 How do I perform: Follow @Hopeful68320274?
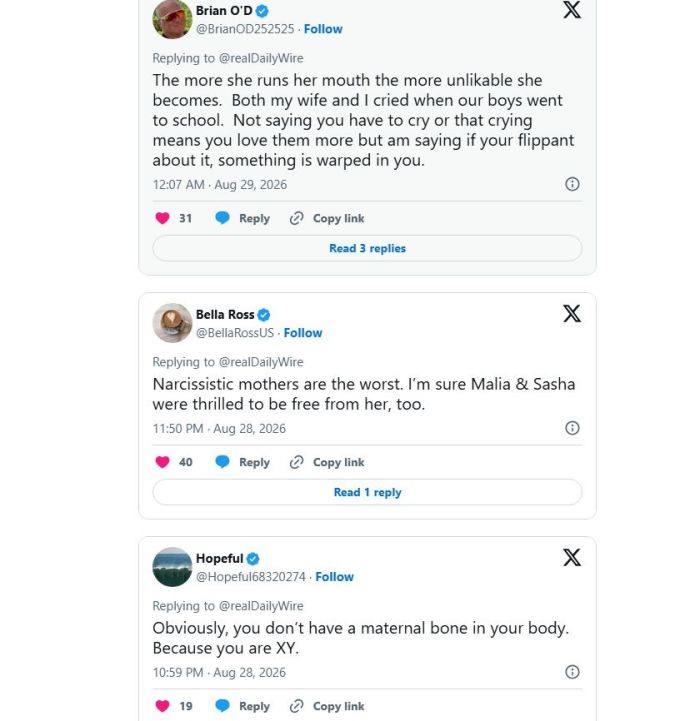[x=334, y=577]
